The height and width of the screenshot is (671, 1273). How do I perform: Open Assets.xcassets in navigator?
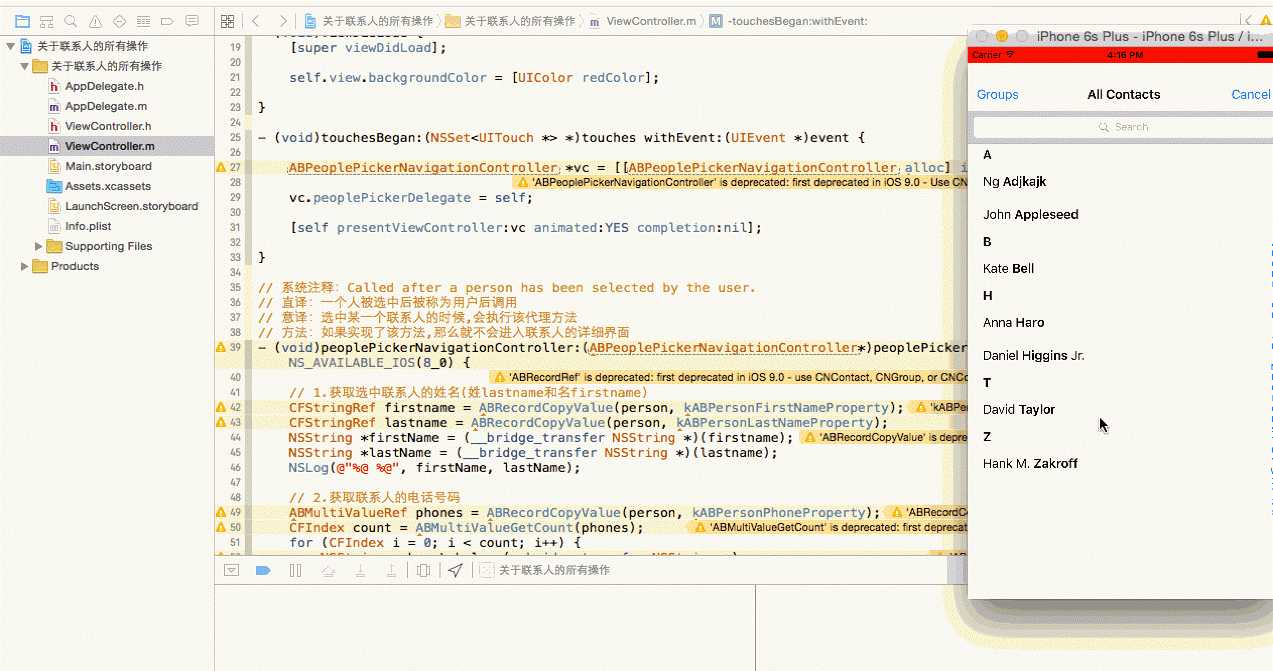(x=108, y=186)
